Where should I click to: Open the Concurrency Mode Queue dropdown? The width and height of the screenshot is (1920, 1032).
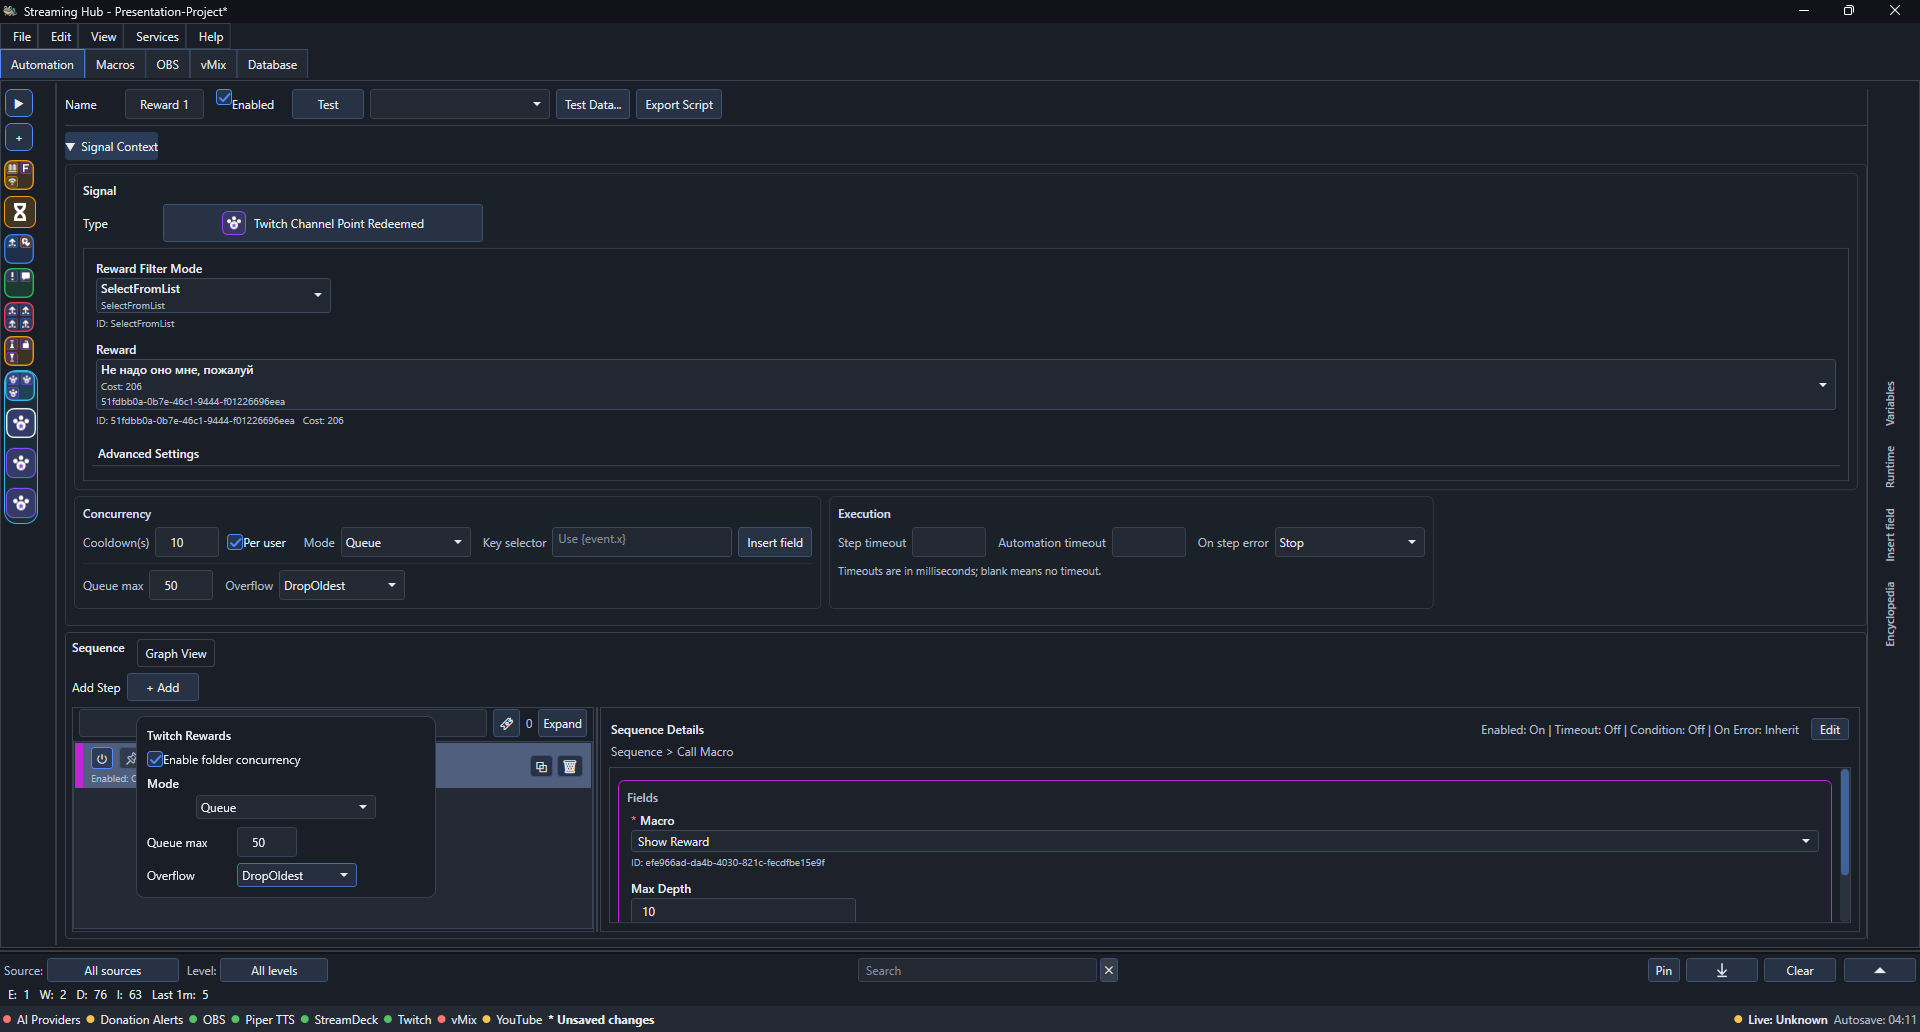tap(405, 542)
